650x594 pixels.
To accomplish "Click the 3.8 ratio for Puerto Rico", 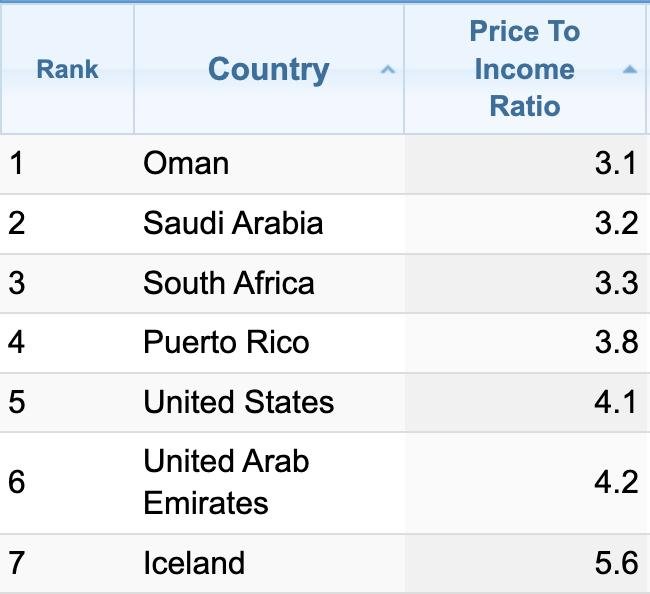I will click(615, 343).
